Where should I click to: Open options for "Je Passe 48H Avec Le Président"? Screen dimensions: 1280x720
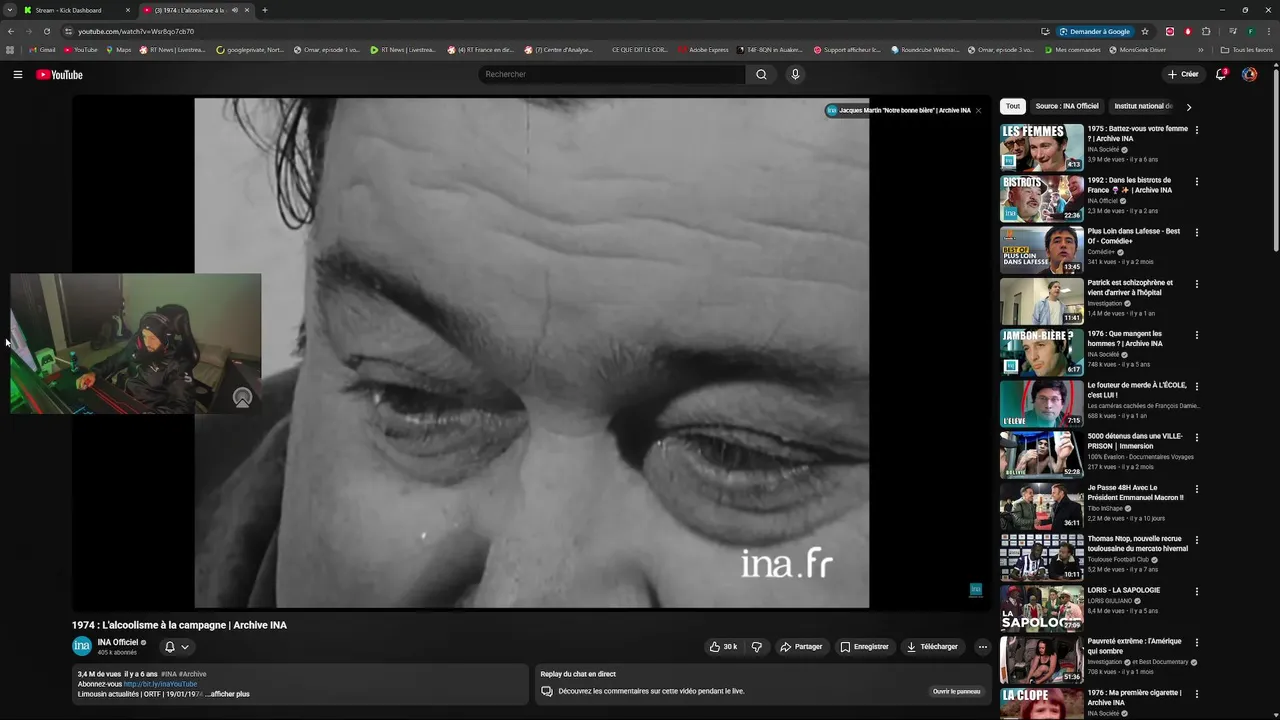[x=1196, y=489]
